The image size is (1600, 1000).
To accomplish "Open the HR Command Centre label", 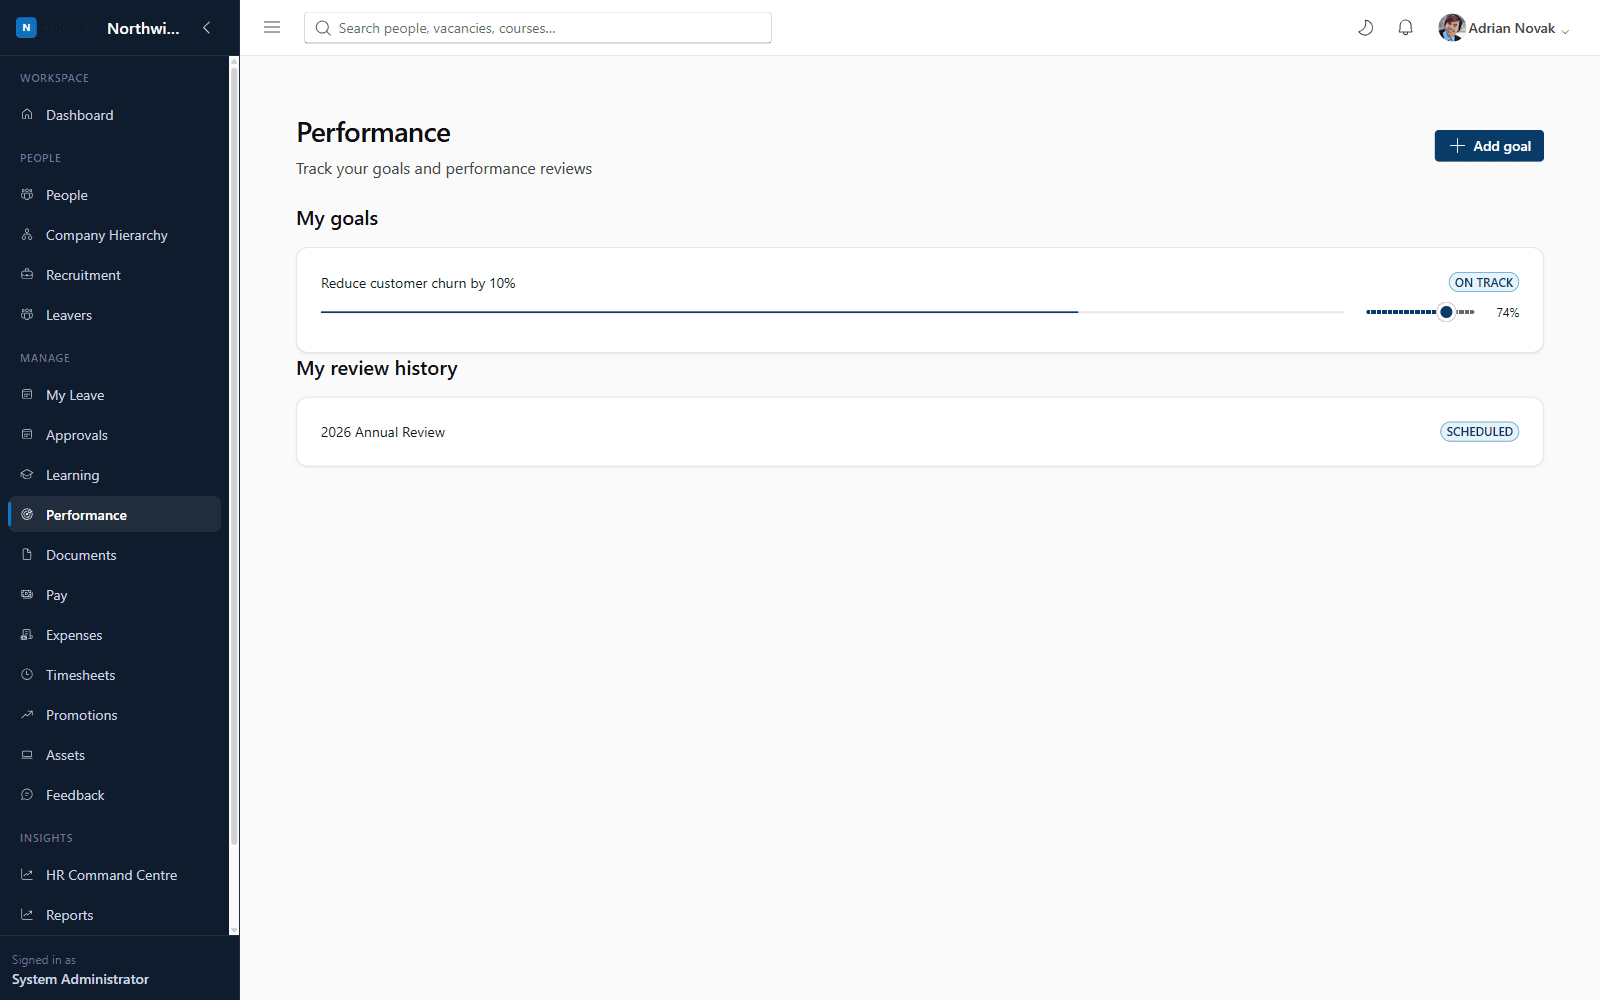I will (x=112, y=875).
